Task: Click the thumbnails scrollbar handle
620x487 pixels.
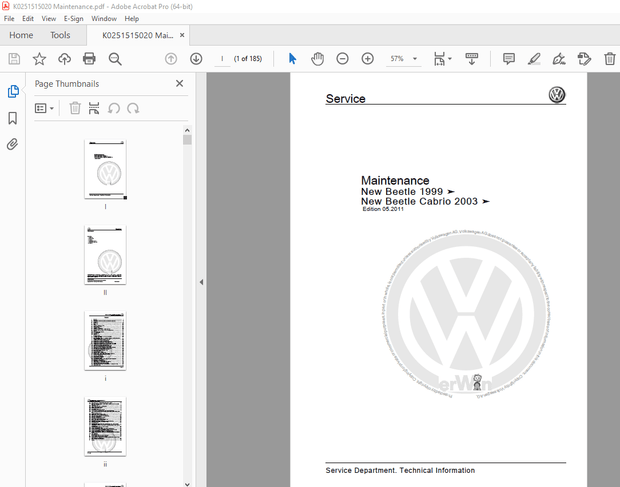Action: pos(187,140)
